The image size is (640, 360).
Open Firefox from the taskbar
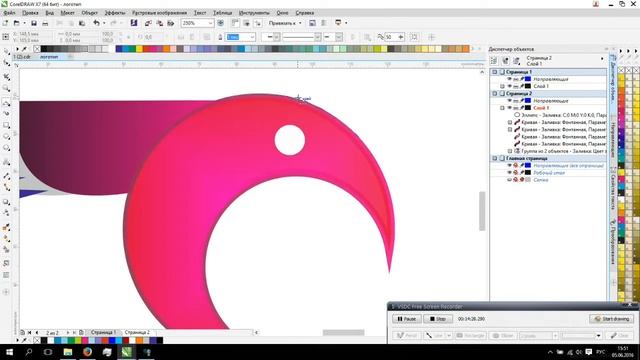[87, 352]
